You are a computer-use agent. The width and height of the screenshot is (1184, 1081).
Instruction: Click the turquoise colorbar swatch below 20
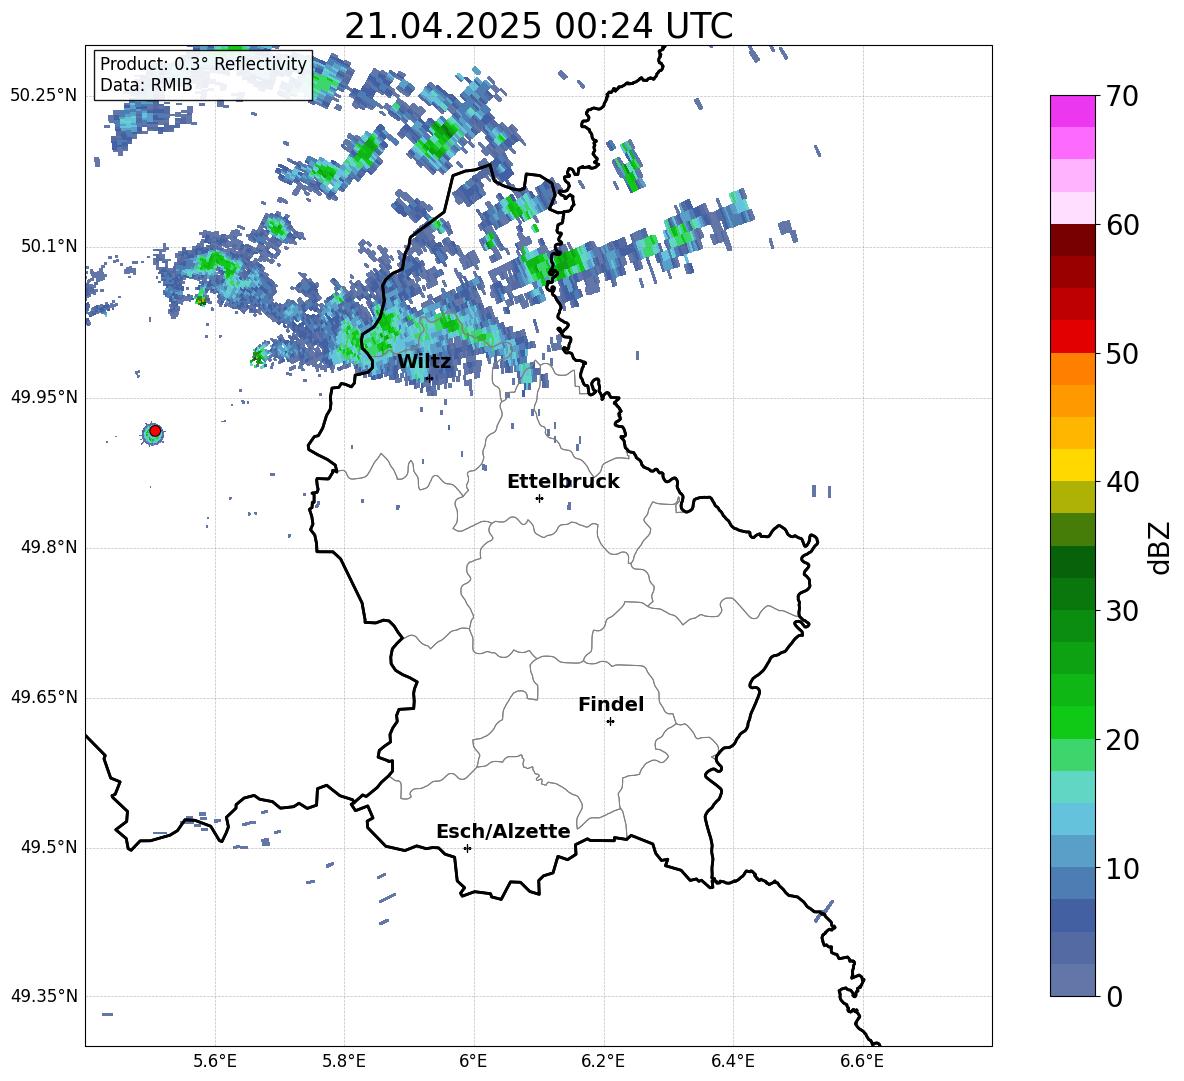pyautogui.click(x=1072, y=787)
